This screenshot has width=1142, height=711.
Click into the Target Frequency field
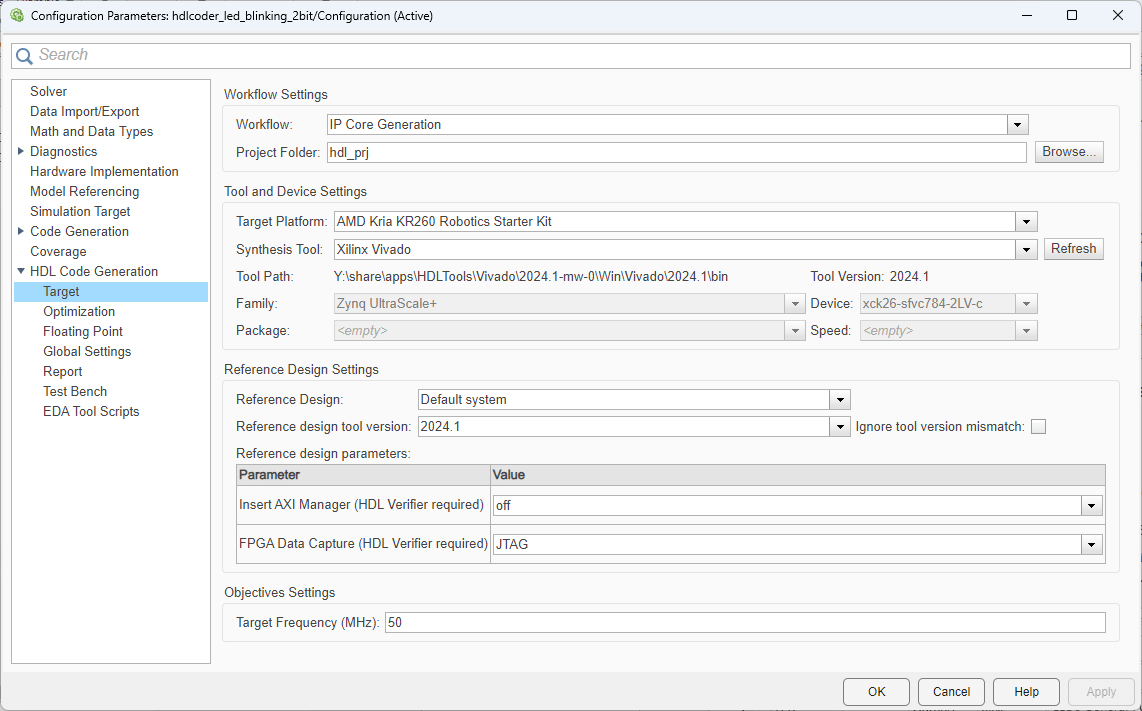coord(744,623)
